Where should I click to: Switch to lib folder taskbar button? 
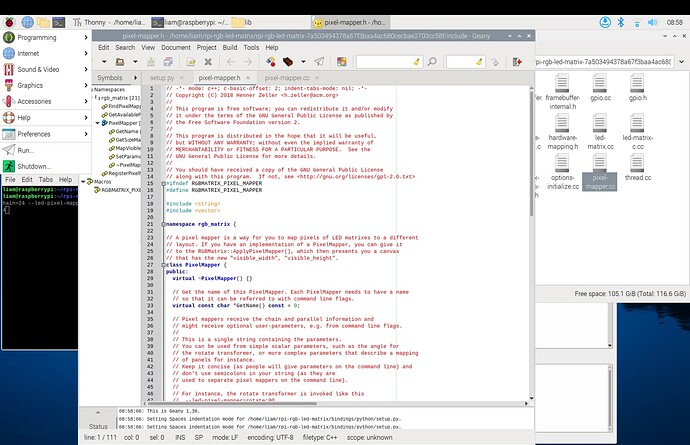[242, 22]
